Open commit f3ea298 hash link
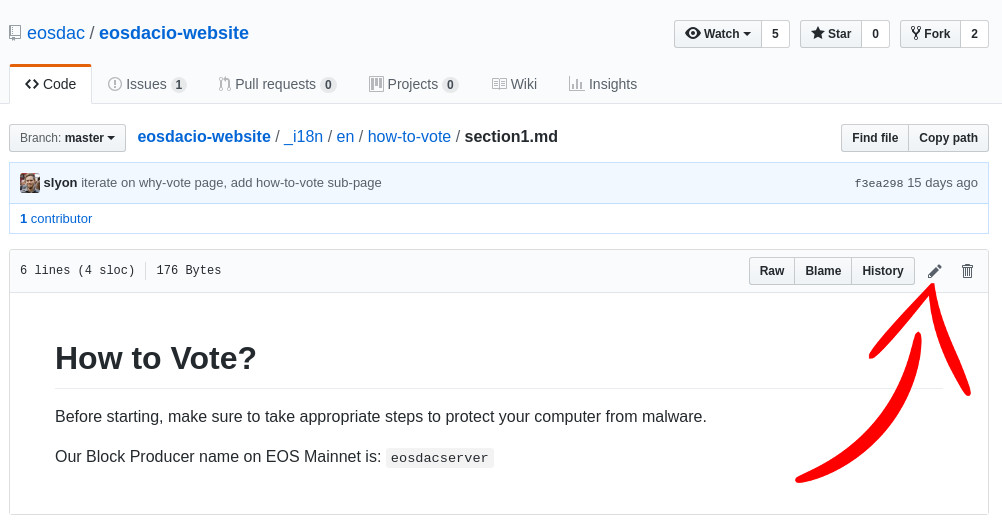 click(878, 184)
